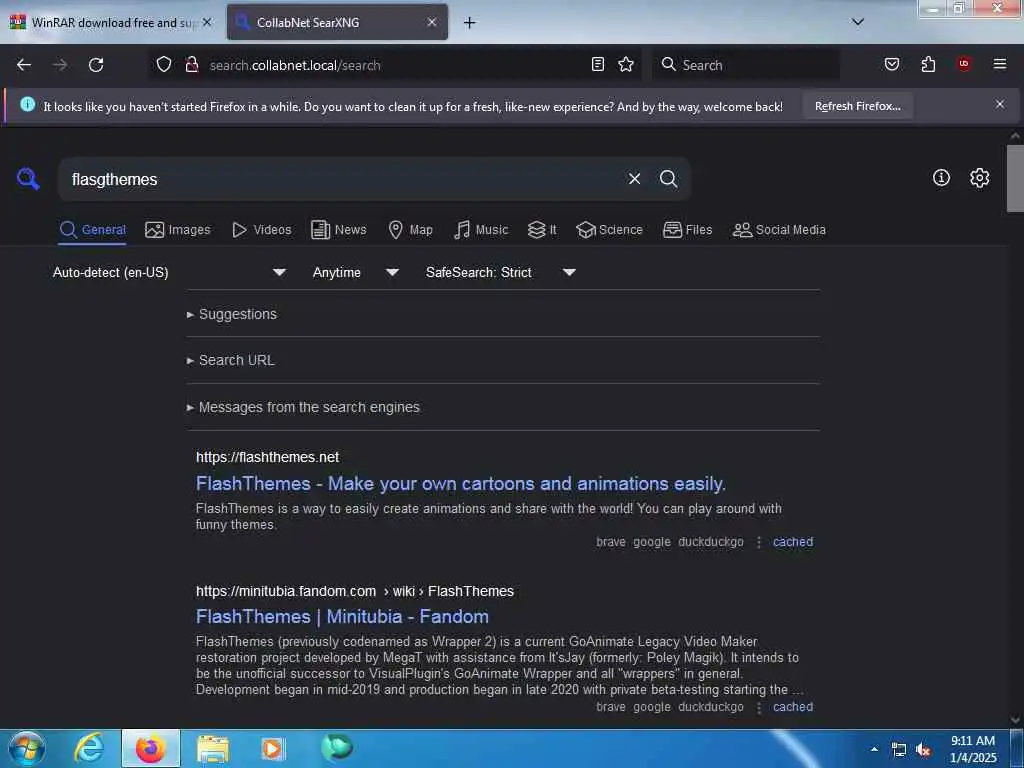
Task: Submit search with magnifier button
Action: 668,179
